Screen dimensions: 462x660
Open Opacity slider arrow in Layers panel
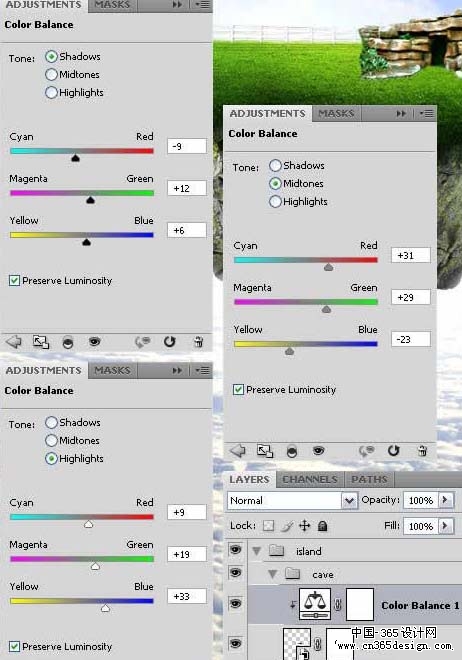tap(445, 500)
